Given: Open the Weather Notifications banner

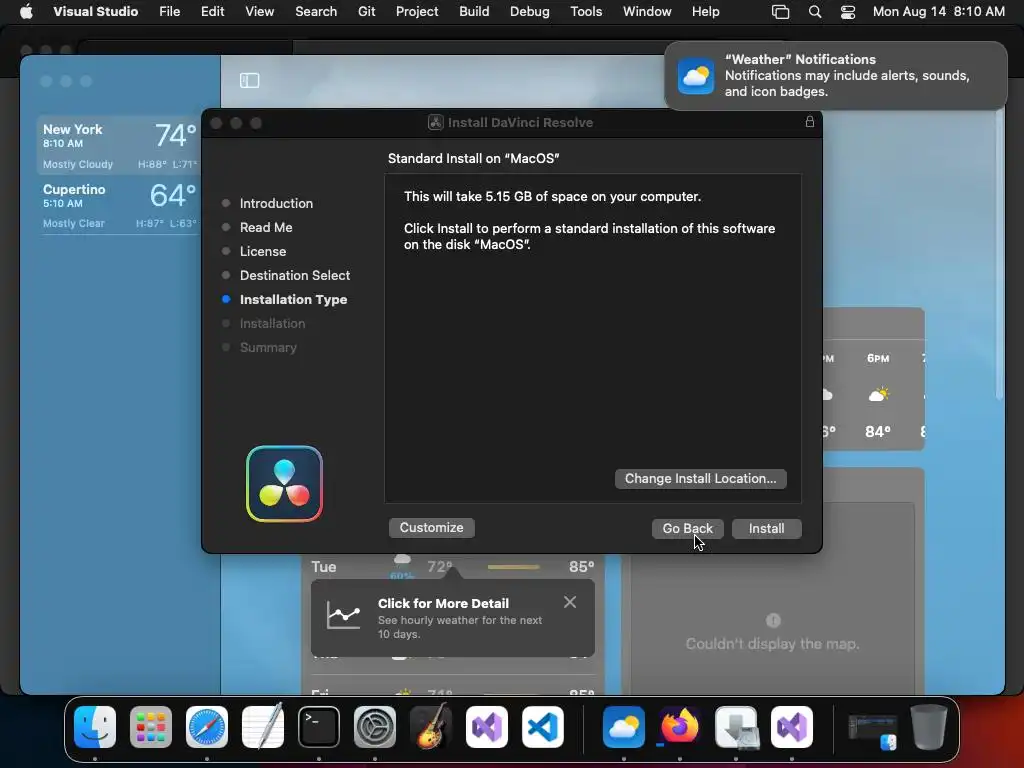Looking at the screenshot, I should point(835,76).
